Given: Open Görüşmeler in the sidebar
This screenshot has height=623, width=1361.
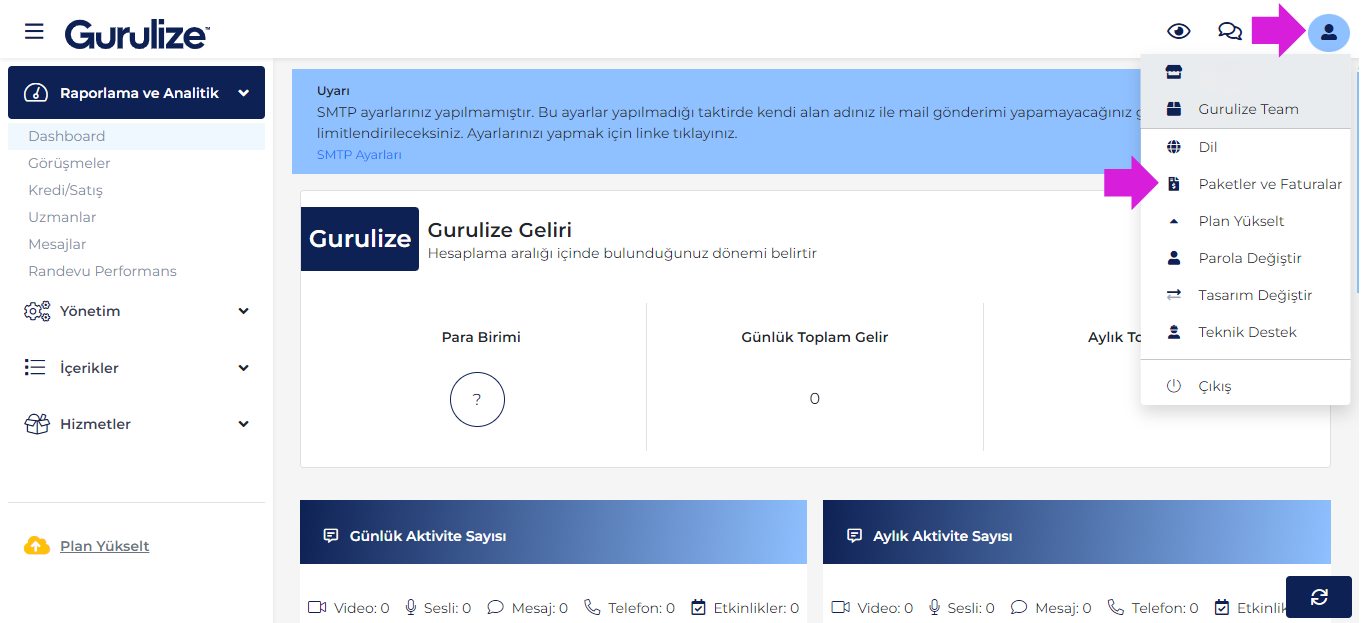Looking at the screenshot, I should click(x=69, y=163).
